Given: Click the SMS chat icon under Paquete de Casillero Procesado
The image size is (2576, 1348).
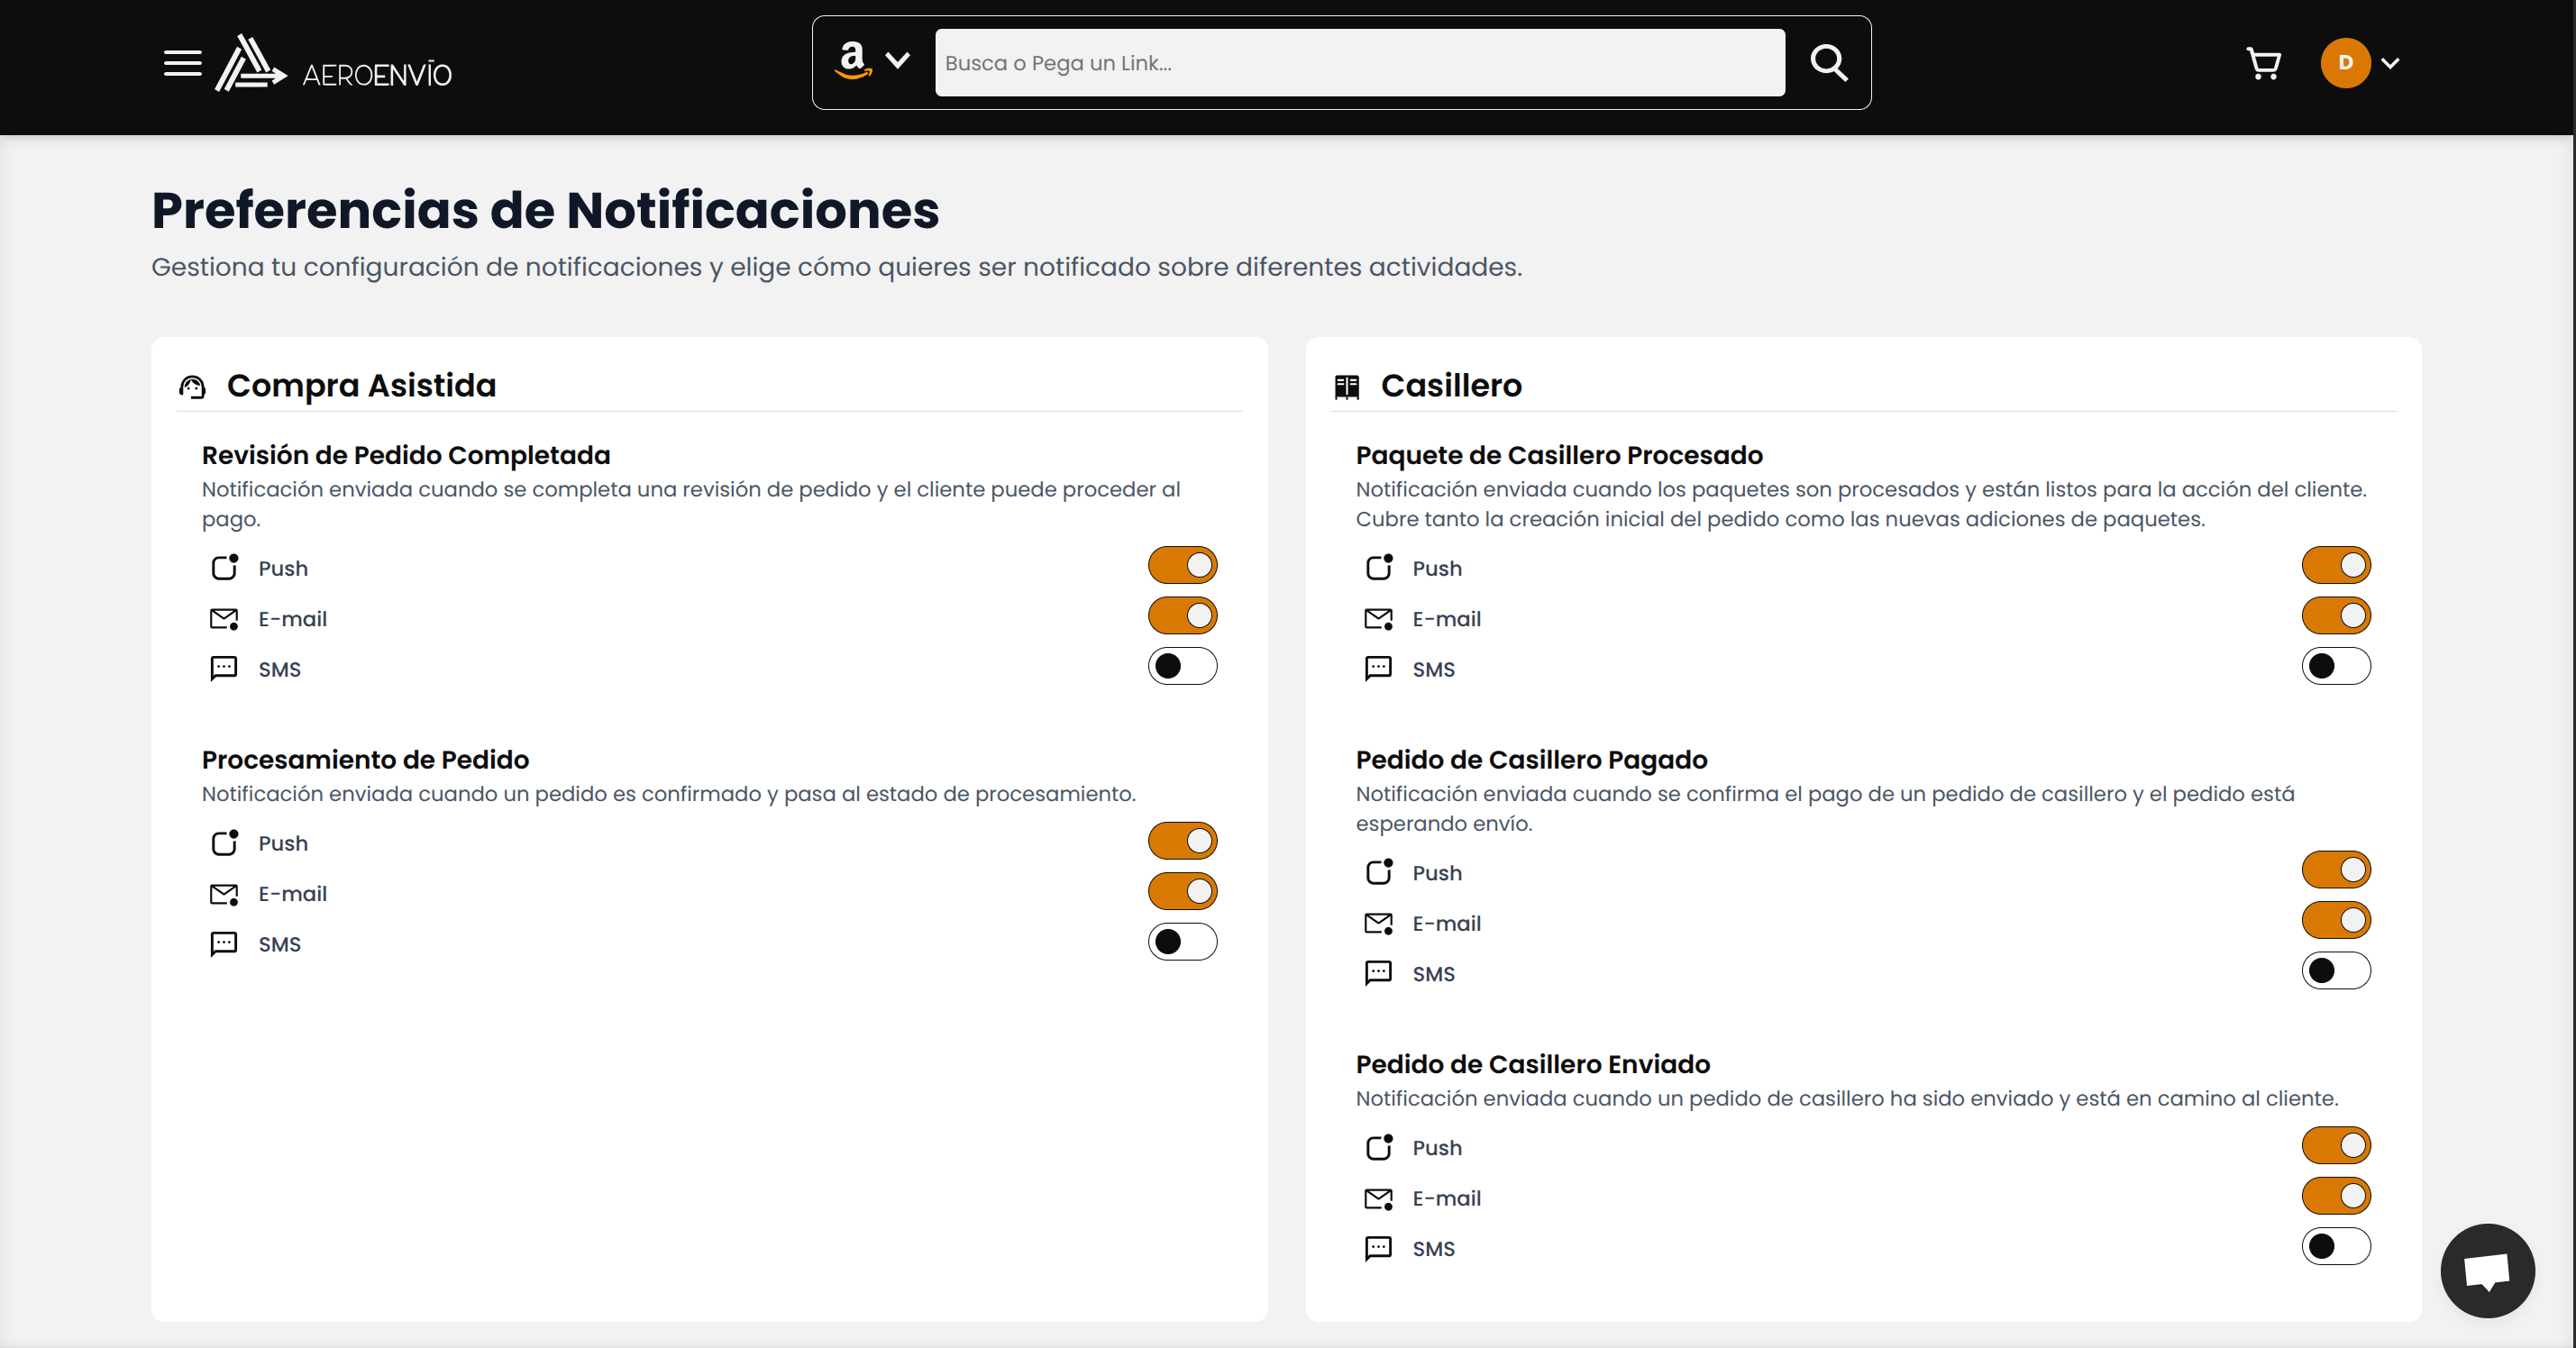Looking at the screenshot, I should pos(1378,669).
